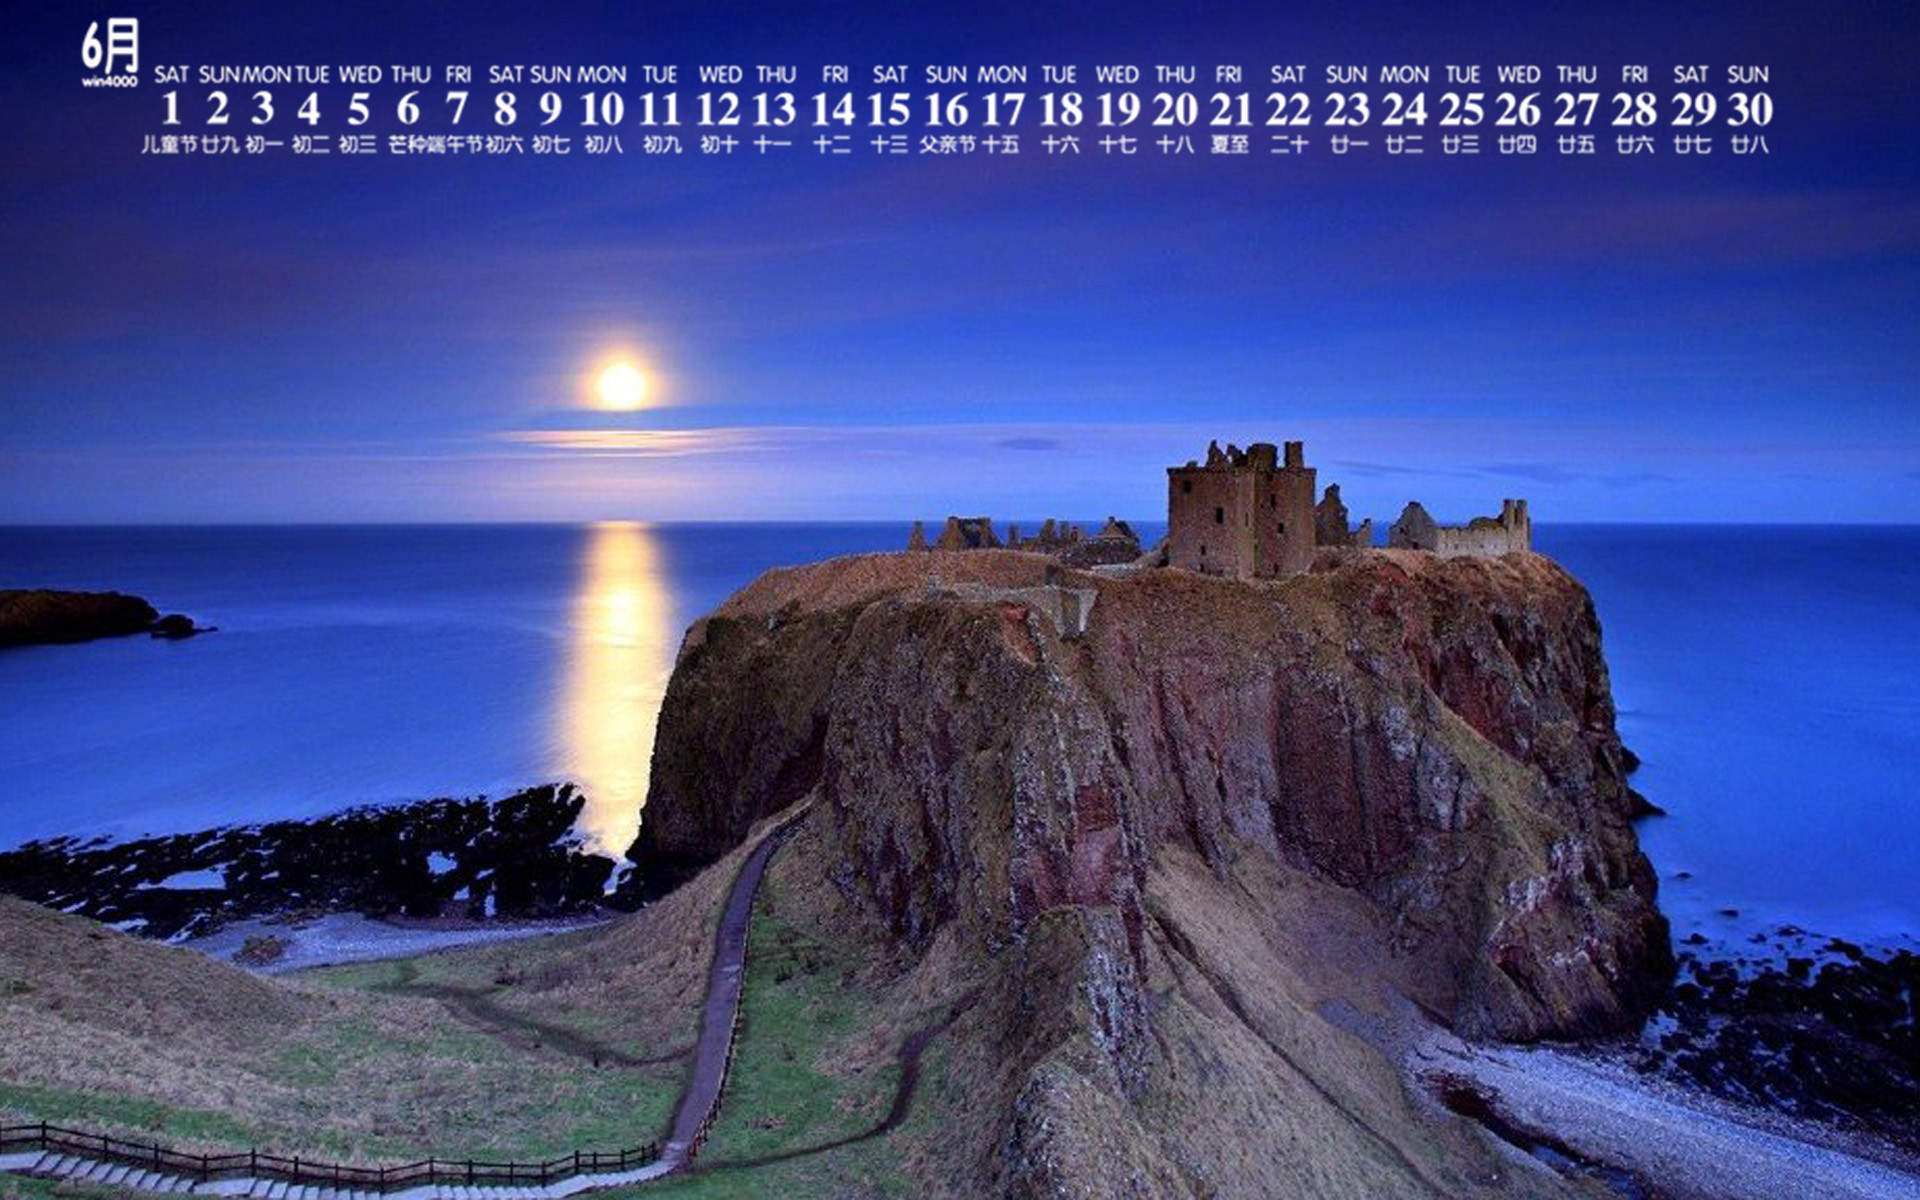Click the glowing moon in sky
This screenshot has height=1200, width=1920.
622,385
